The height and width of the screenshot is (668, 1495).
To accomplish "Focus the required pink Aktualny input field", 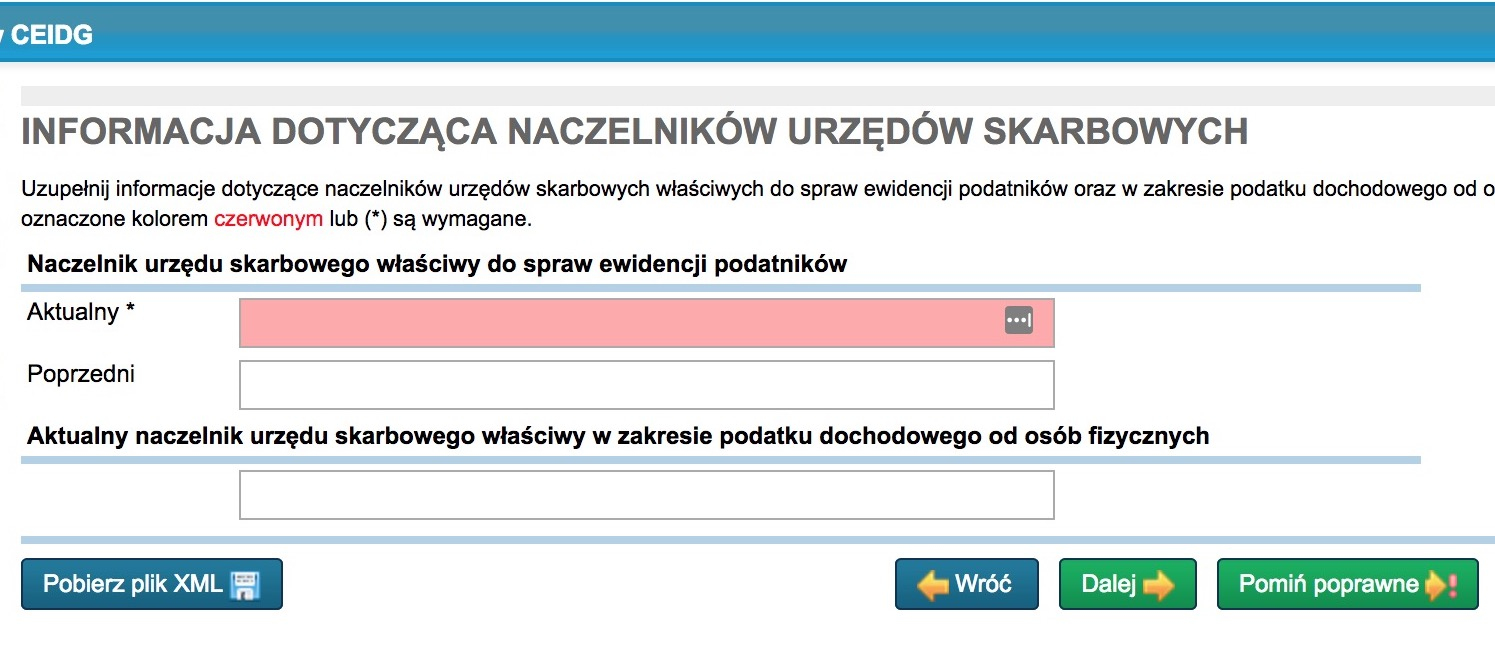I will 620,322.
